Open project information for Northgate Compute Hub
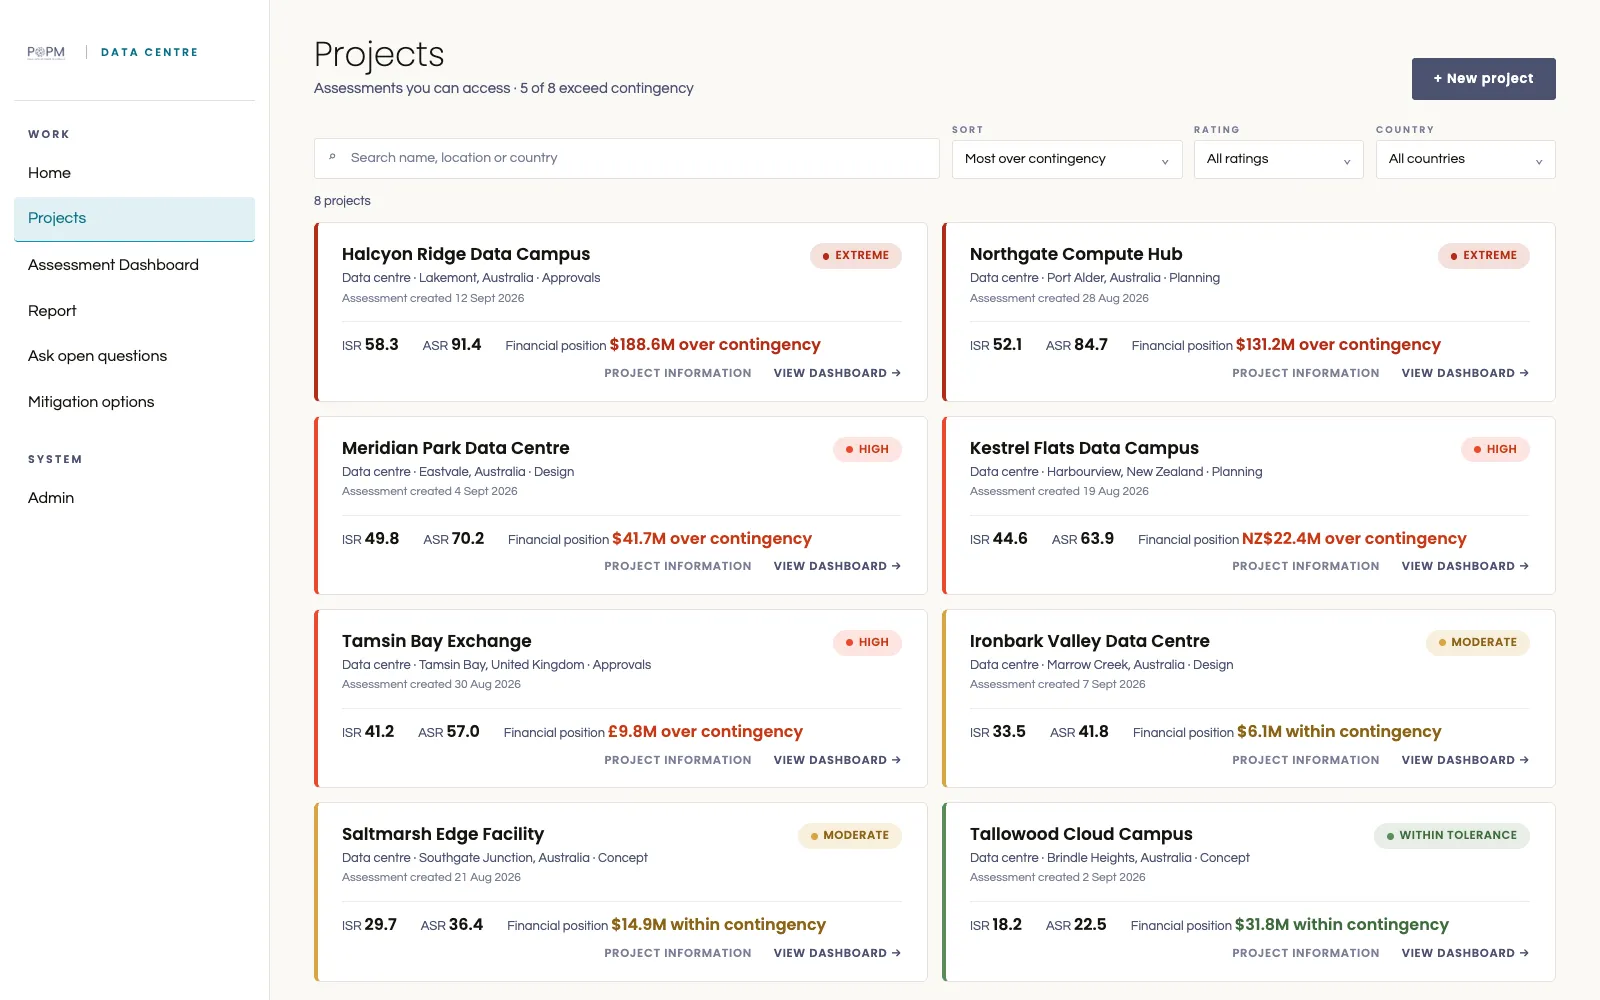The height and width of the screenshot is (1000, 1600). (1305, 373)
